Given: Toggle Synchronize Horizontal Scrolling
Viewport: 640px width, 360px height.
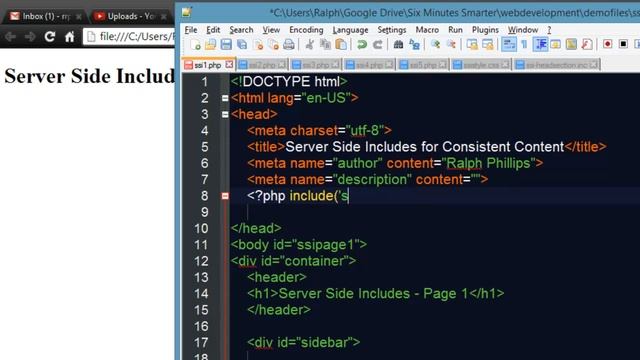Looking at the screenshot, I should [x=488, y=44].
